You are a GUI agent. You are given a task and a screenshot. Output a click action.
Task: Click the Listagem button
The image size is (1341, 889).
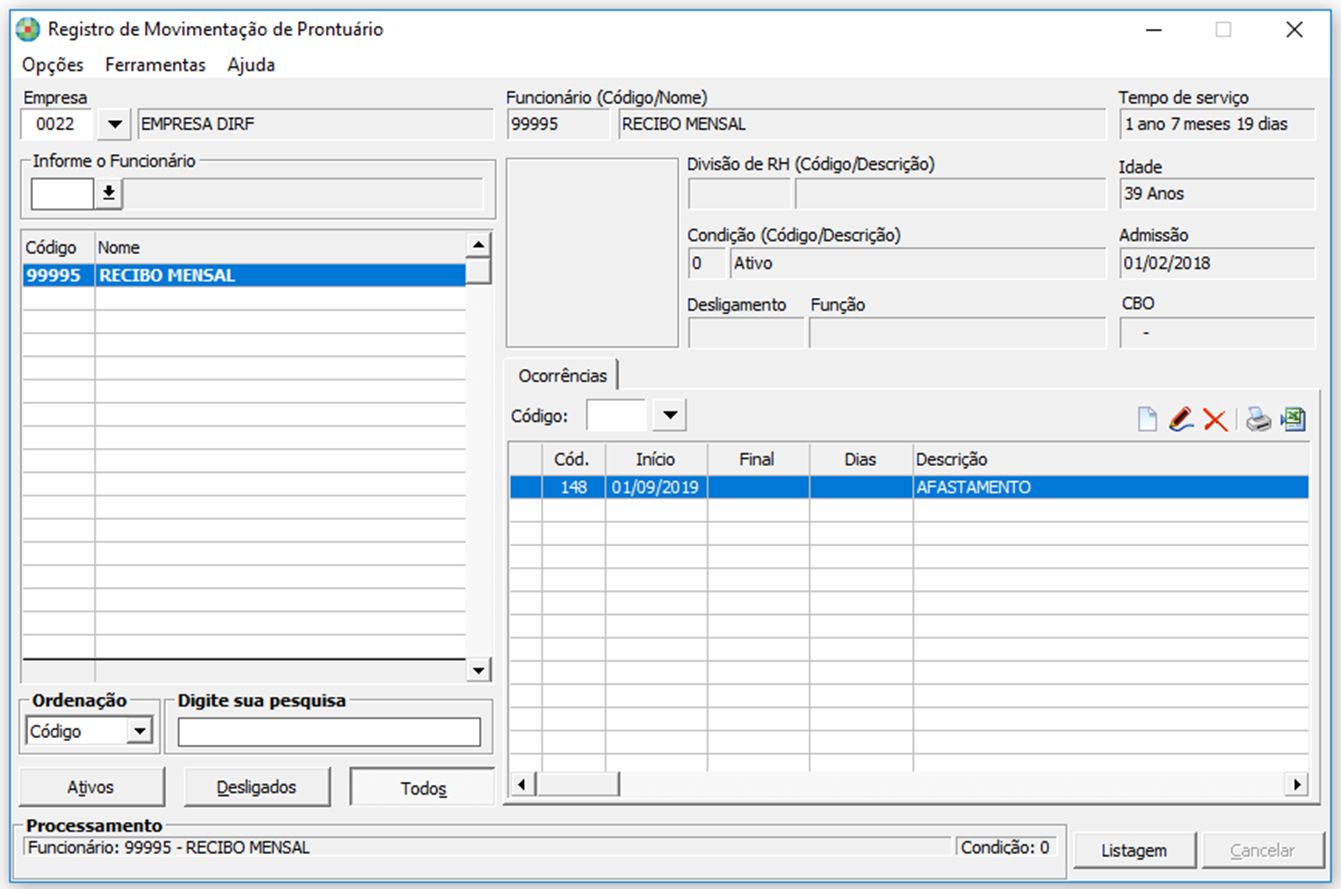pos(1134,851)
